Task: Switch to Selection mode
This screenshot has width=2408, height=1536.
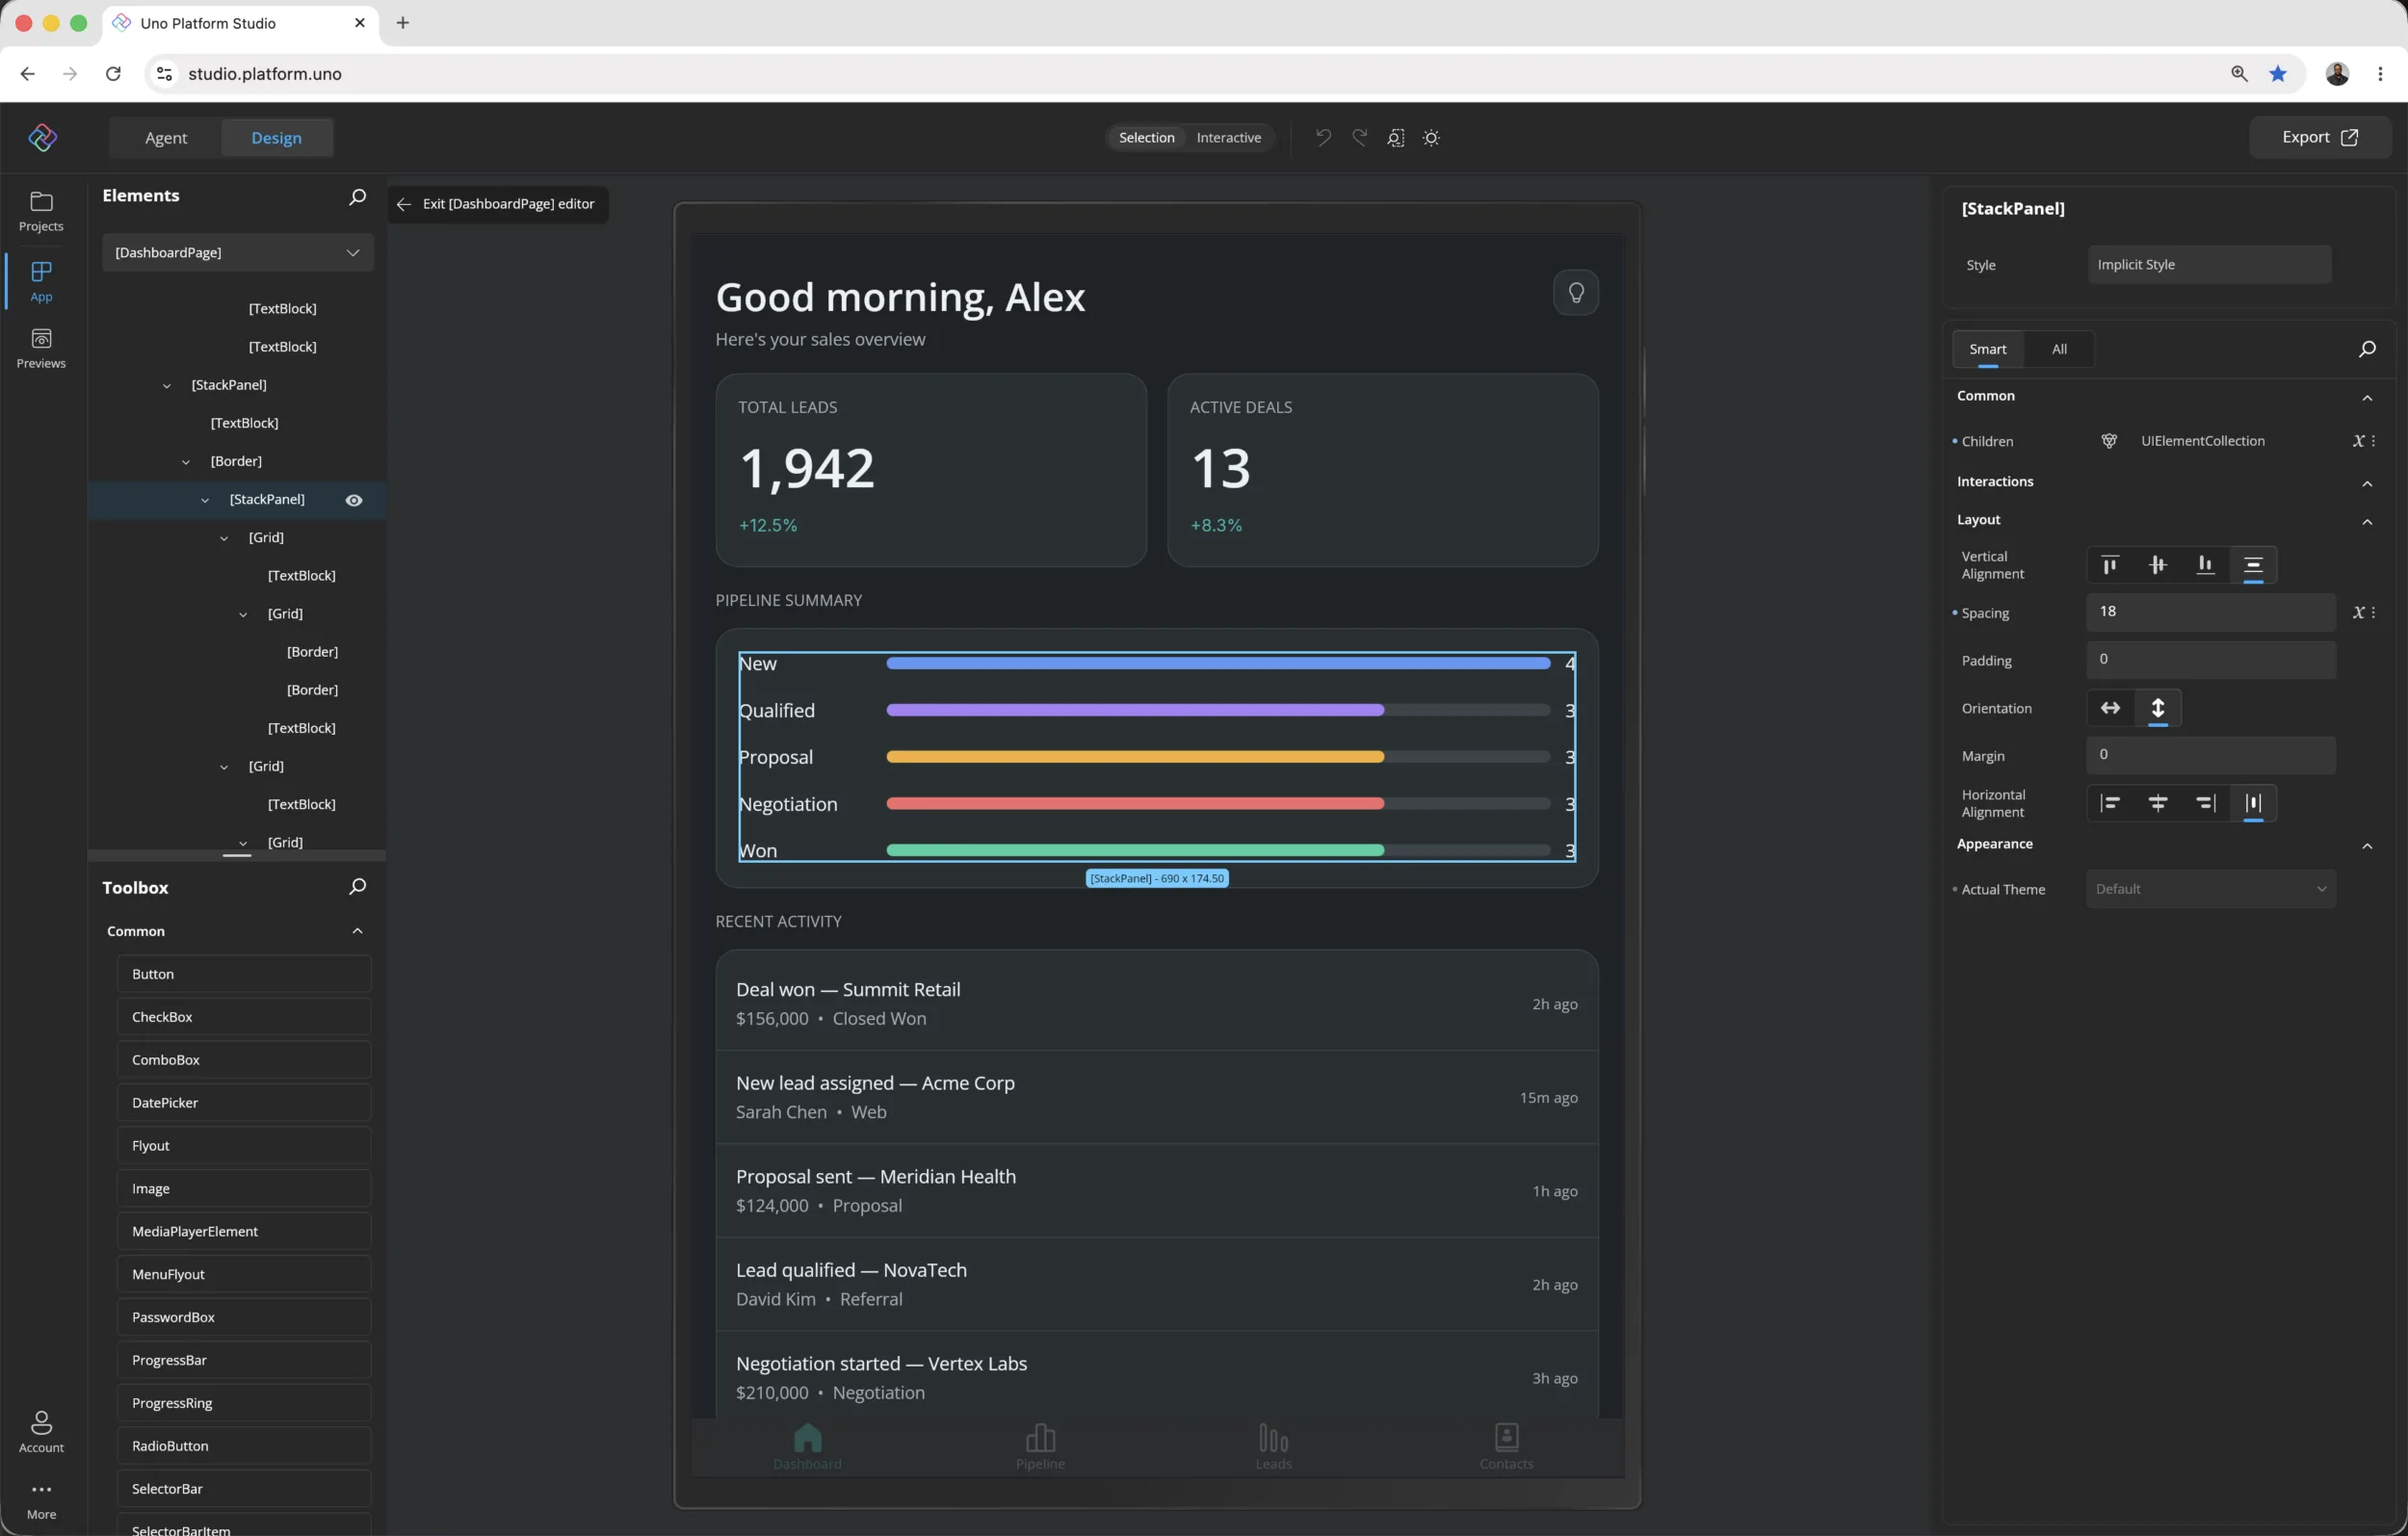Action: click(x=1146, y=137)
